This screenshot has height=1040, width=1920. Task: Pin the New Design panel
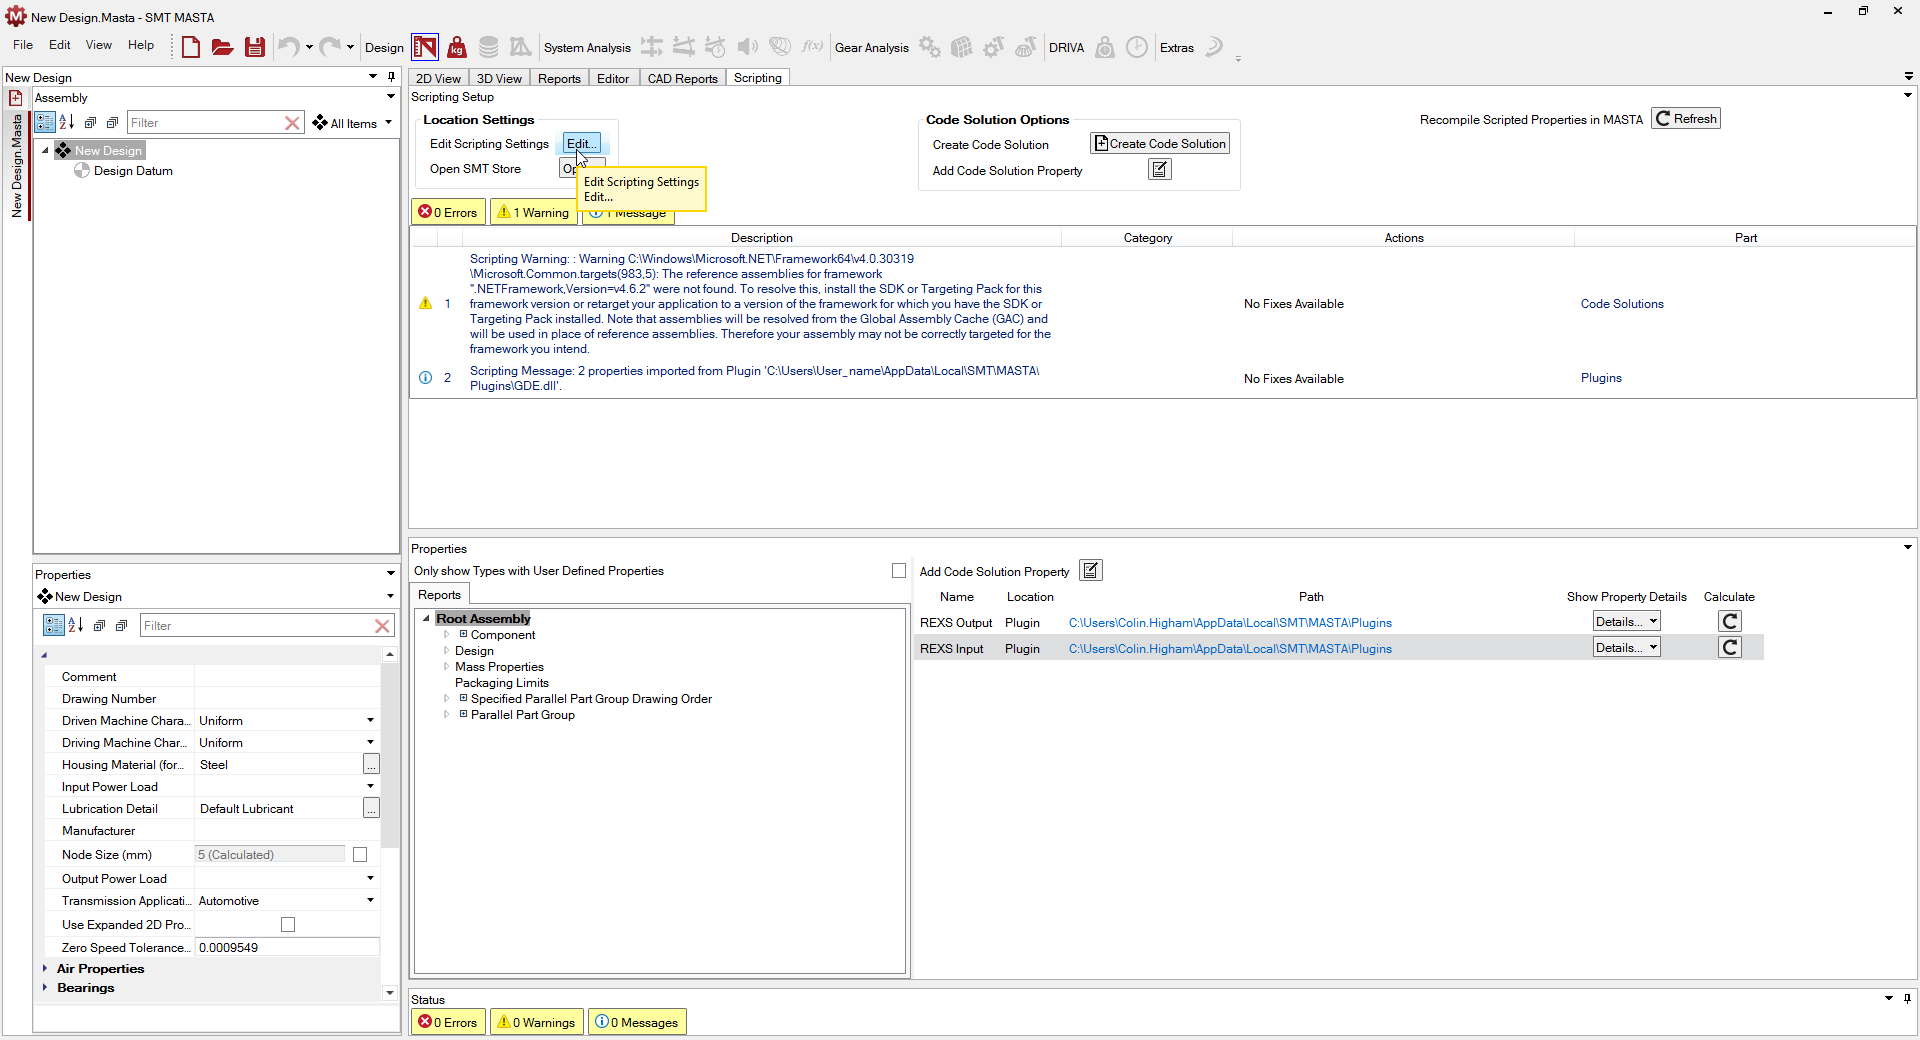(392, 76)
